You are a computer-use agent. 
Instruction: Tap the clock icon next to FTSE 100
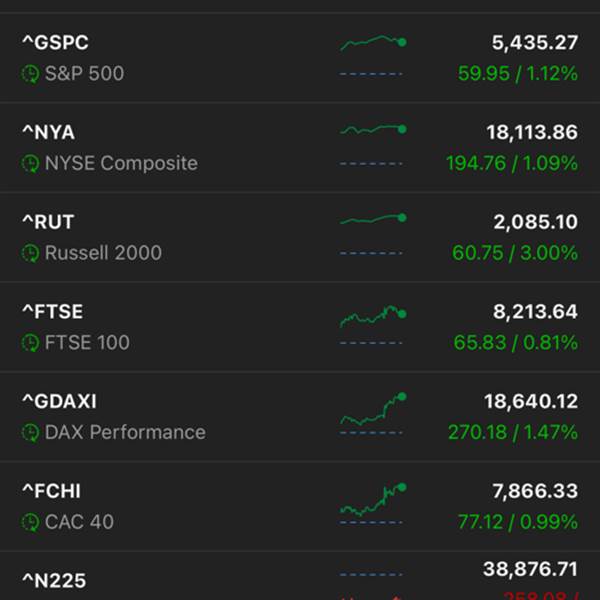(x=30, y=343)
